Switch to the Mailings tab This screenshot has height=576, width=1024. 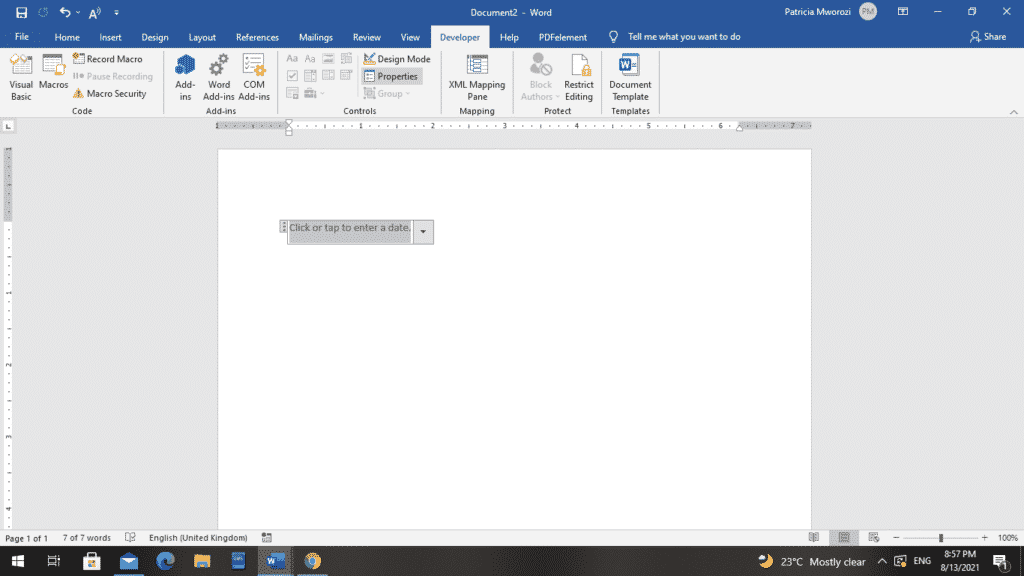tap(315, 36)
